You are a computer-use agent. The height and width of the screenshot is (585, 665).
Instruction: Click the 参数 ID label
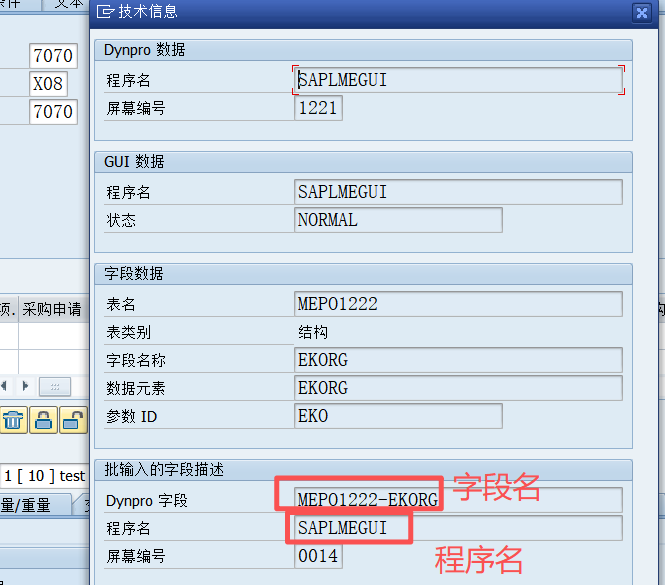(131, 416)
